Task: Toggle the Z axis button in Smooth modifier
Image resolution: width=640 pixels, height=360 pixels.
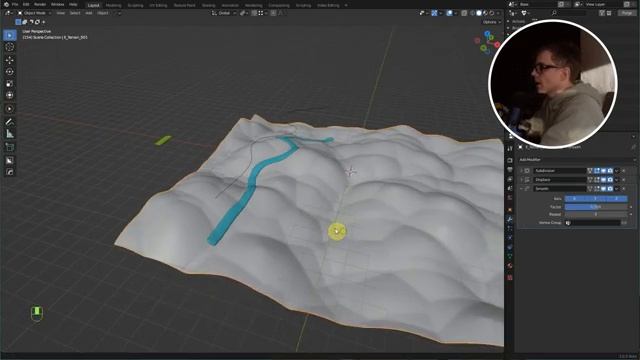Action: (x=617, y=199)
